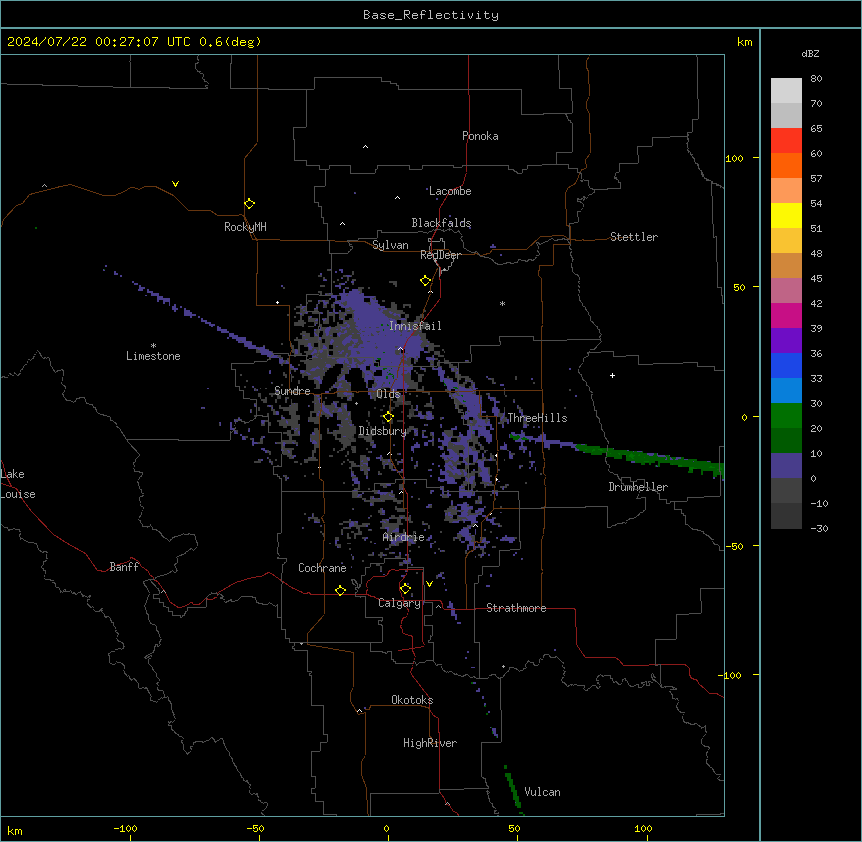This screenshot has height=842, width=862.
Task: Click the Lacombe city label
Action: [x=450, y=191]
